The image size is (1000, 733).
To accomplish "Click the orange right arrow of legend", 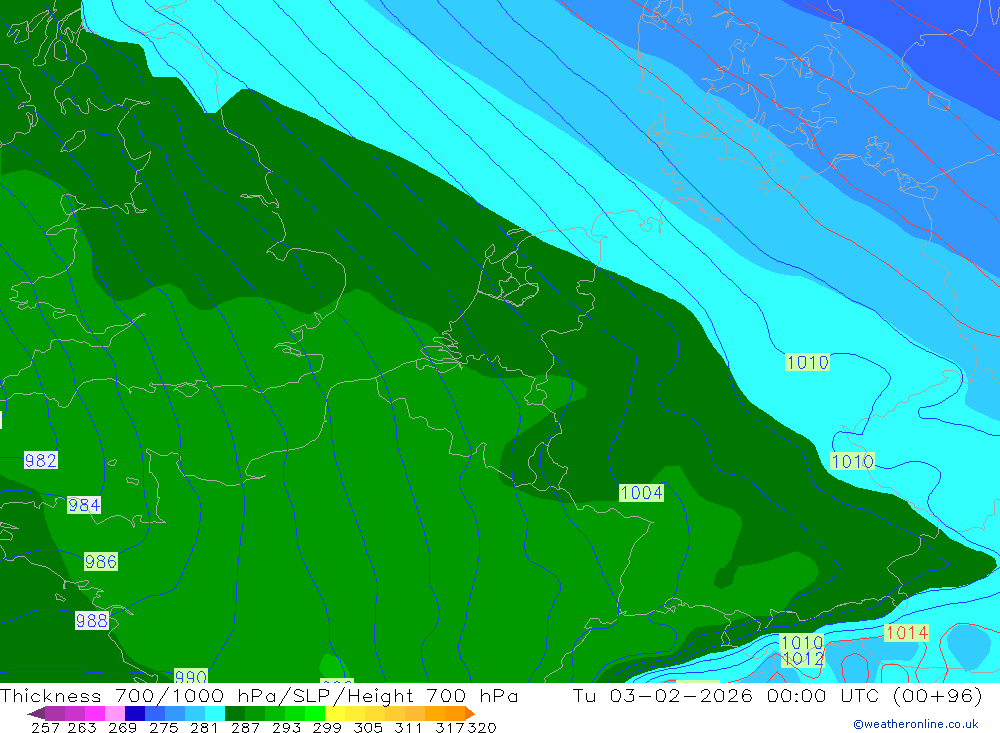I will point(470,713).
